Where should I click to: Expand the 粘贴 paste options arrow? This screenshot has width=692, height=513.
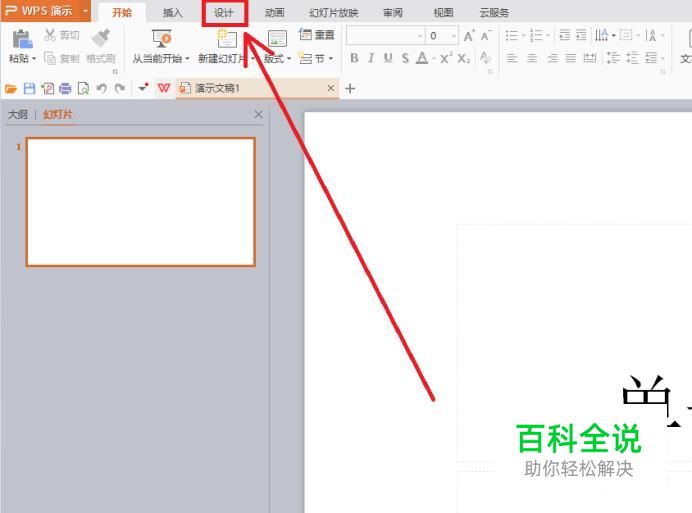coord(34,59)
